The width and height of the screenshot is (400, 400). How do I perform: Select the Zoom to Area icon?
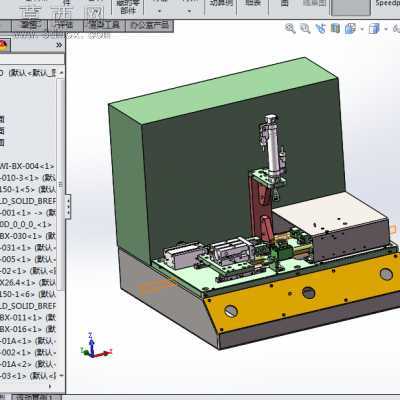pos(305,29)
